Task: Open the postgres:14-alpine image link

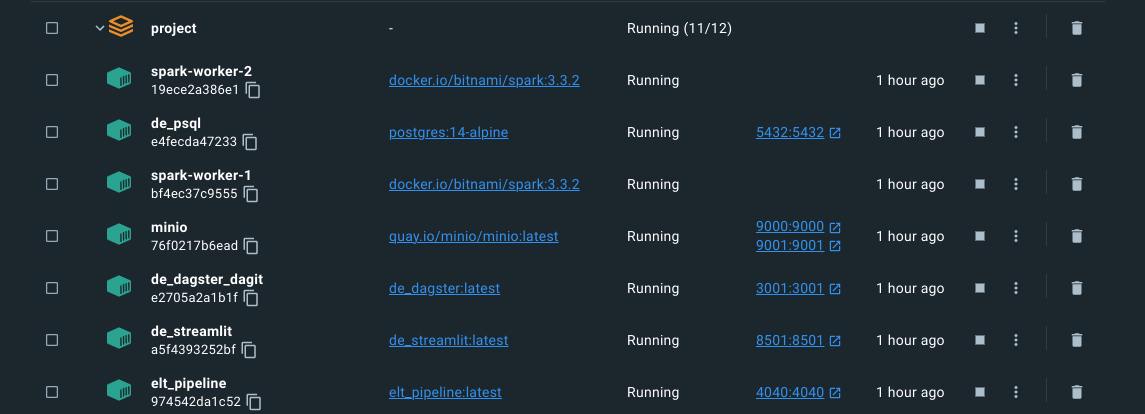Action: coord(448,132)
